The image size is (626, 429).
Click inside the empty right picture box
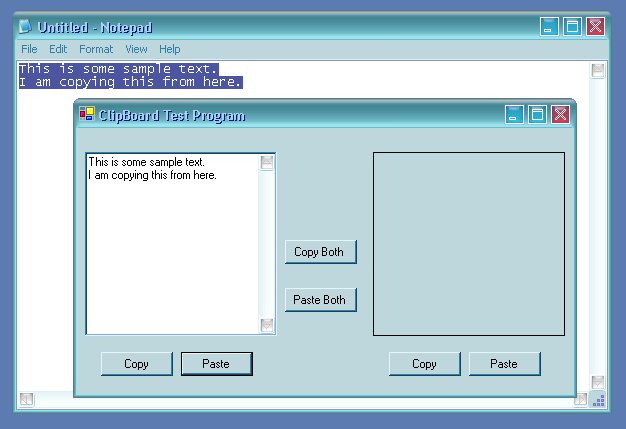(469, 244)
